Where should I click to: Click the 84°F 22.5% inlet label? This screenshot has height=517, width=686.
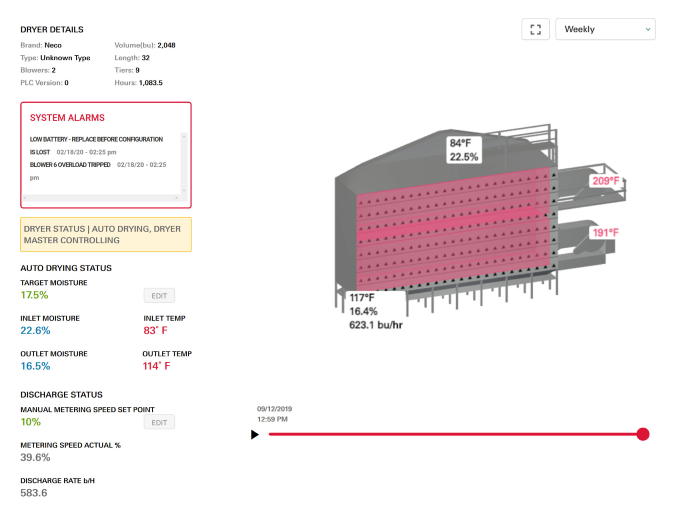coord(464,150)
